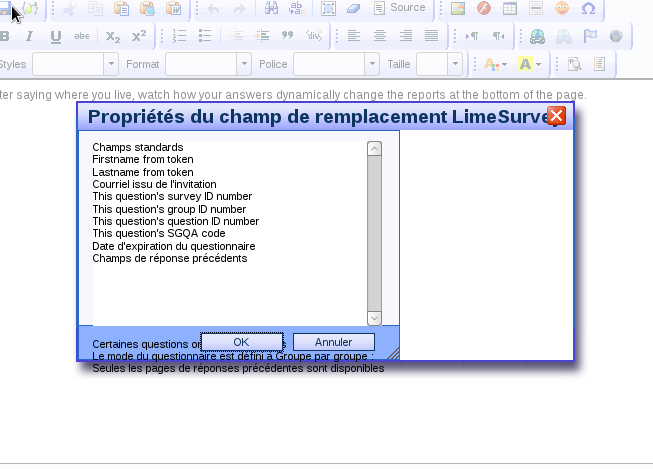
Task: Toggle underline formatting
Action: tap(56, 37)
